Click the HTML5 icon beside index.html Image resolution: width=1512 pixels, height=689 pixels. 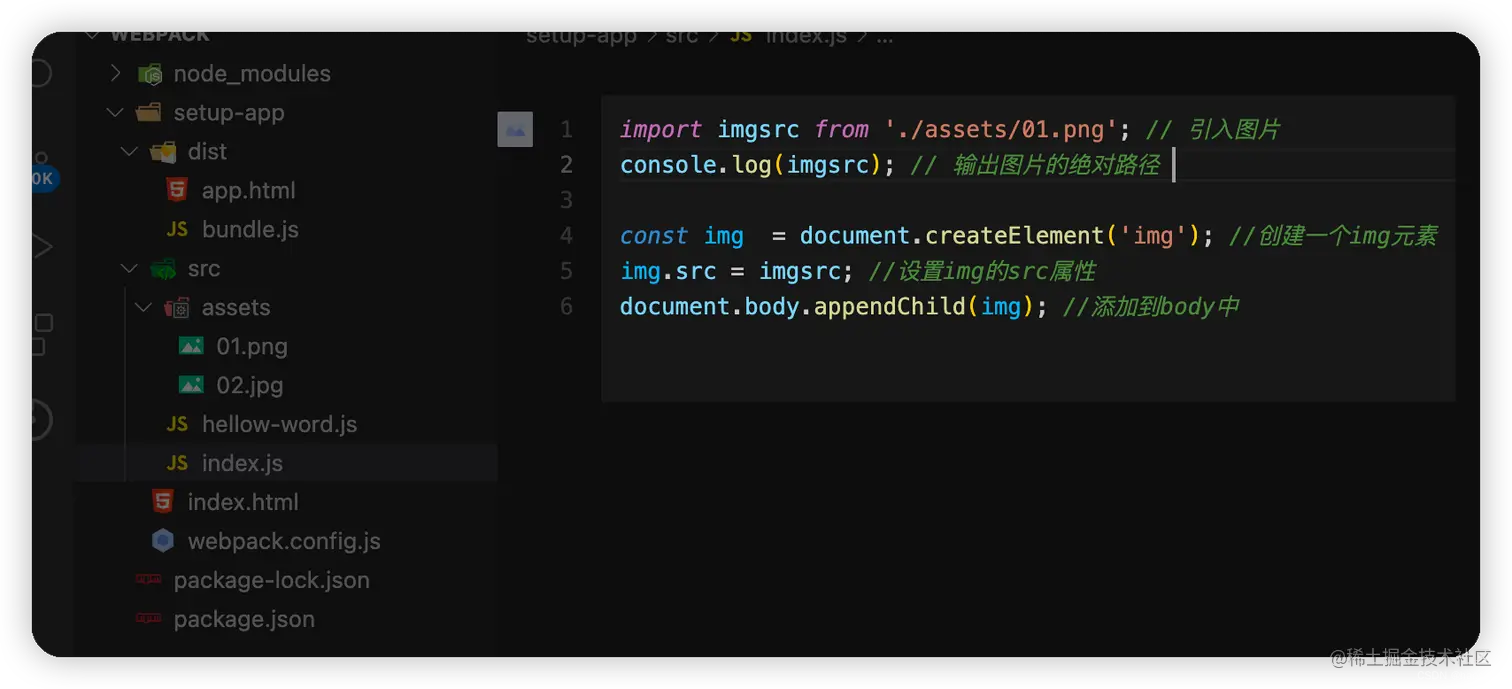click(163, 502)
